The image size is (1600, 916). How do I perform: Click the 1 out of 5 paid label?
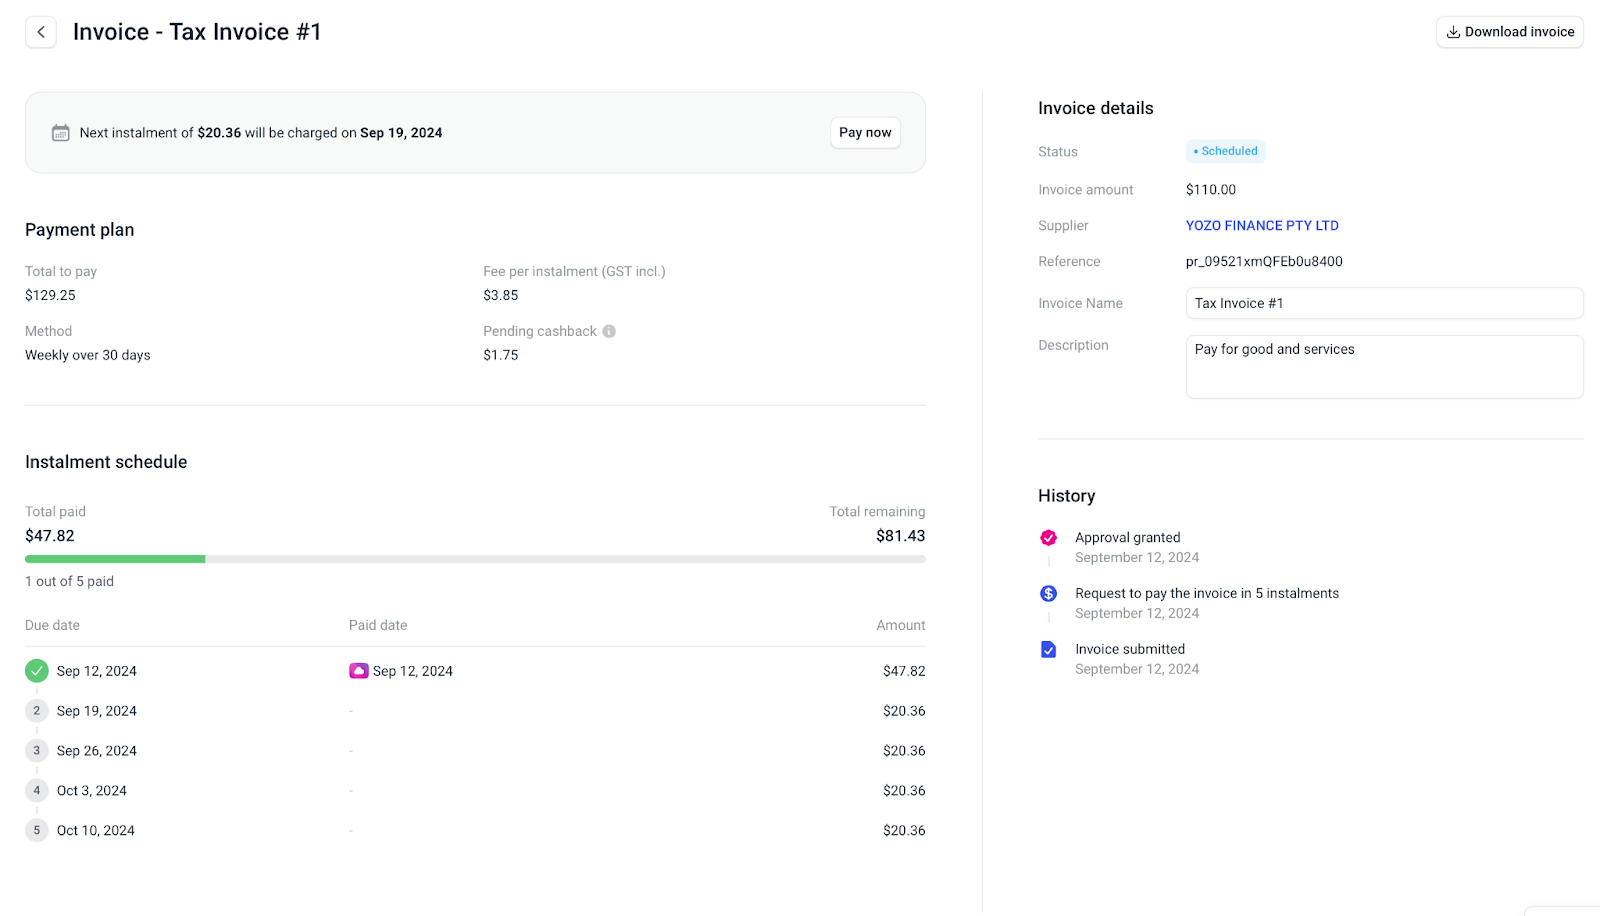69,582
